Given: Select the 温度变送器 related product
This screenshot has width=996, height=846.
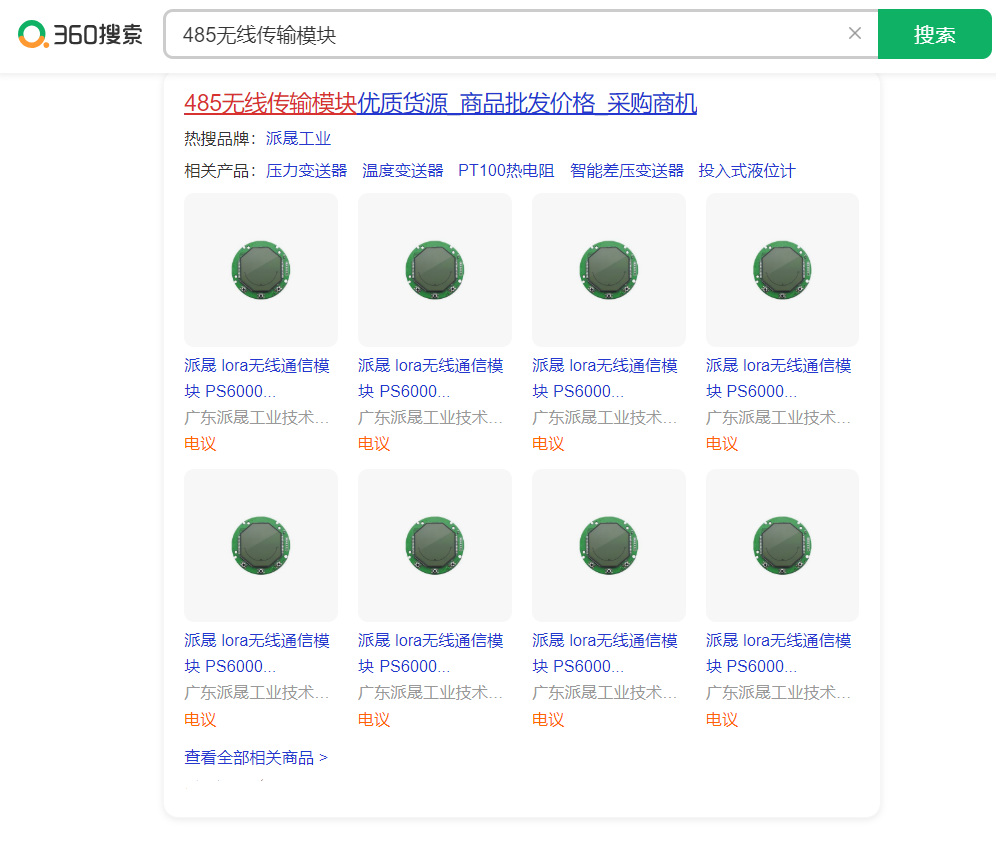Looking at the screenshot, I should (402, 170).
